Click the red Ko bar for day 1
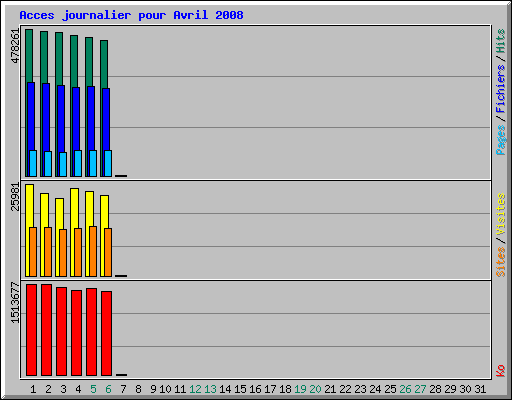 click(x=31, y=330)
